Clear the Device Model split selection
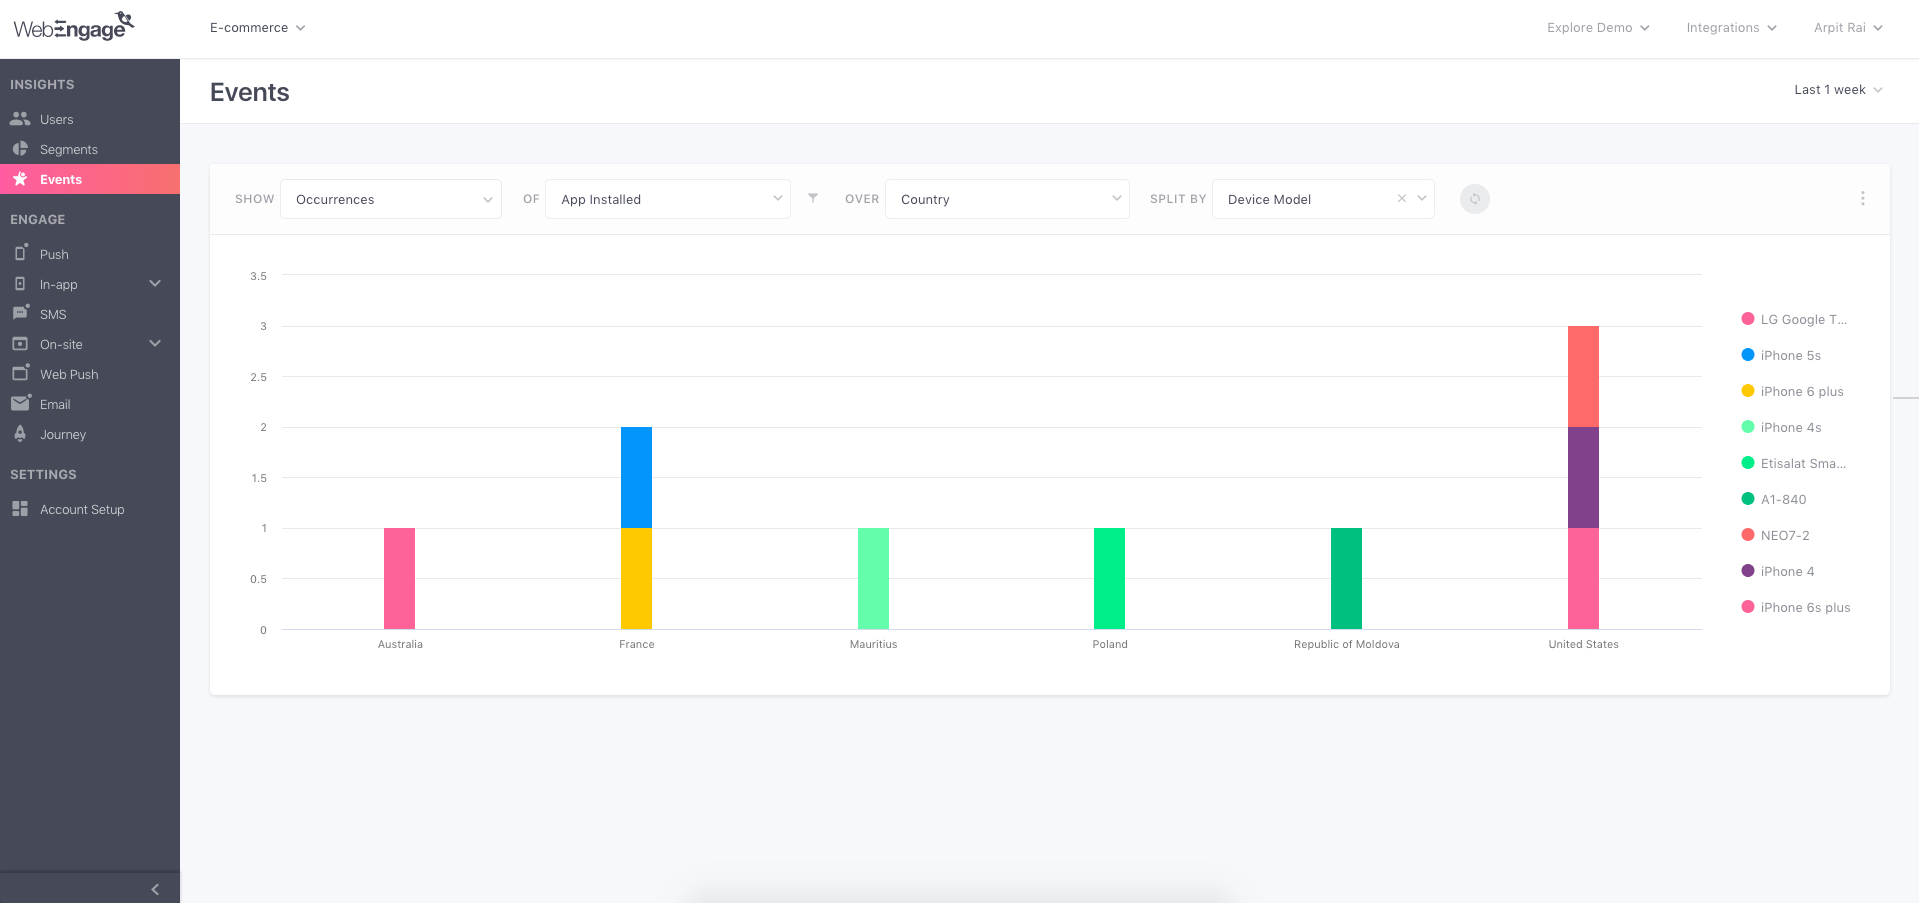The height and width of the screenshot is (903, 1919). click(1402, 198)
